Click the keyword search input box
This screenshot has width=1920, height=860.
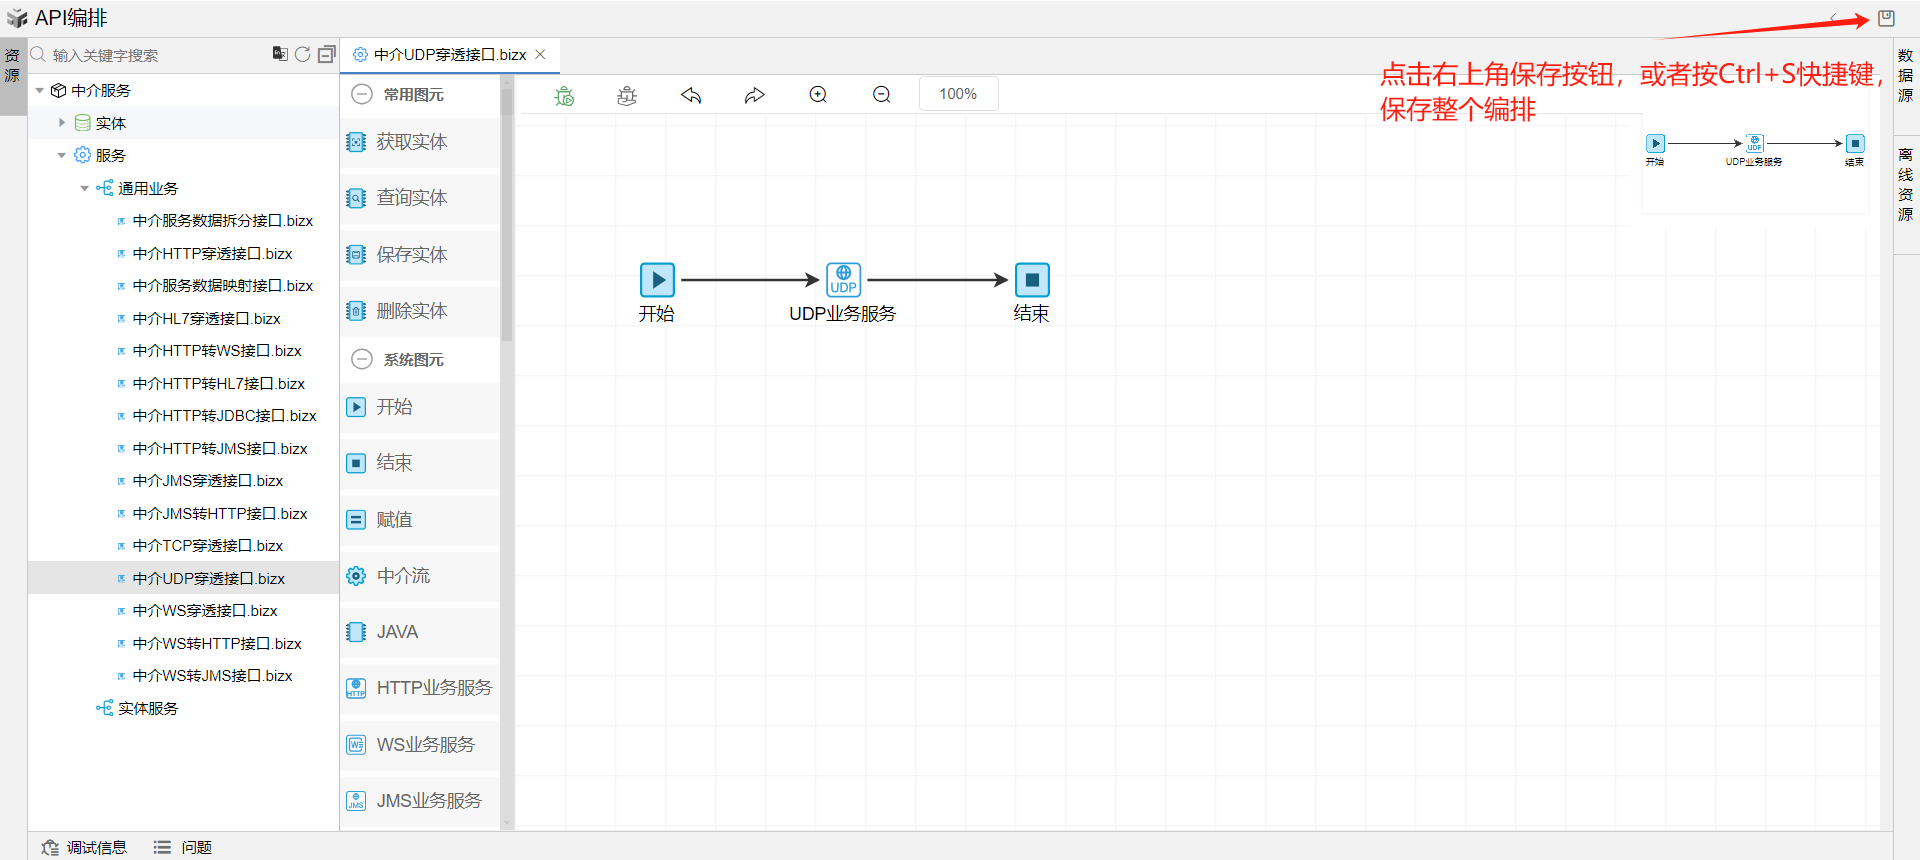click(x=150, y=55)
